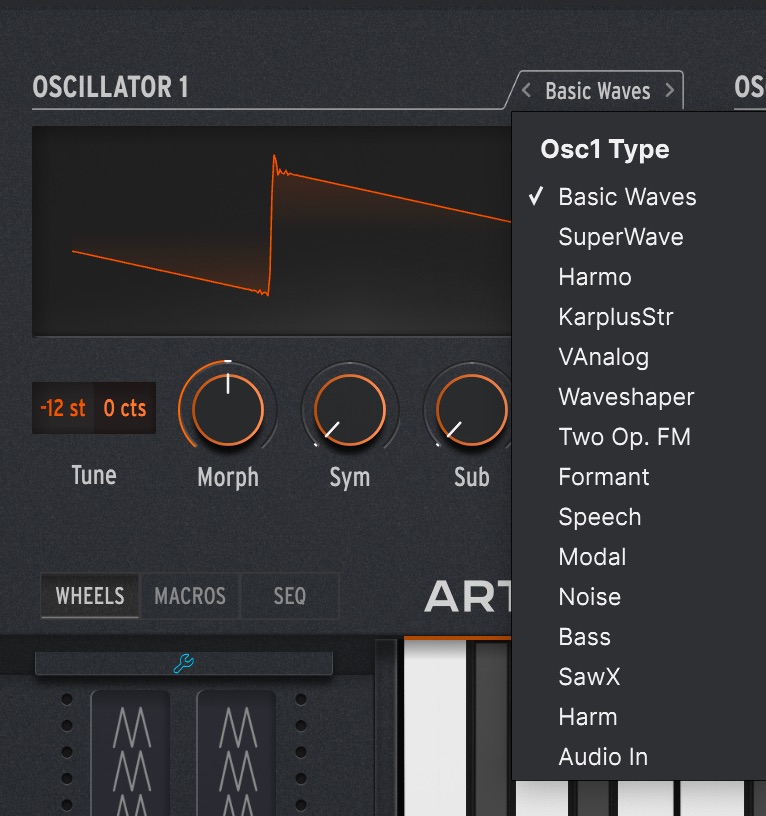Switch to the WHEELS tab
766x816 pixels.
(x=90, y=596)
